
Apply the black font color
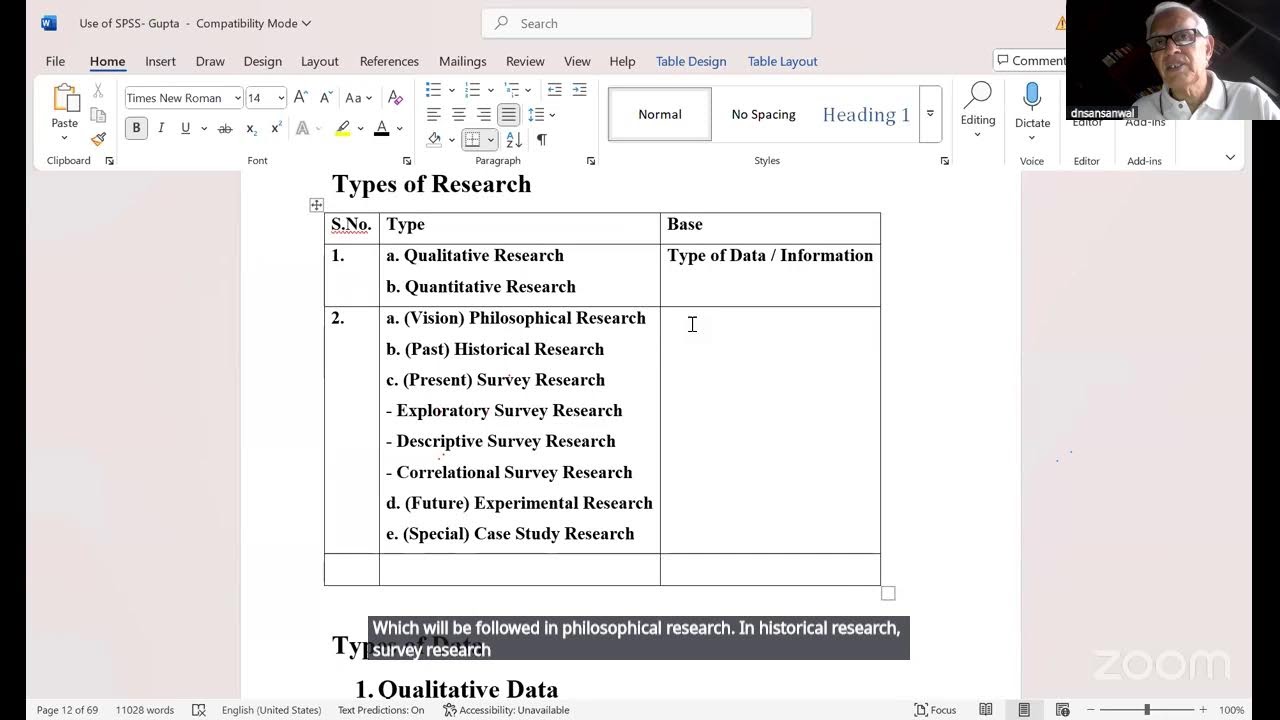[x=381, y=128]
